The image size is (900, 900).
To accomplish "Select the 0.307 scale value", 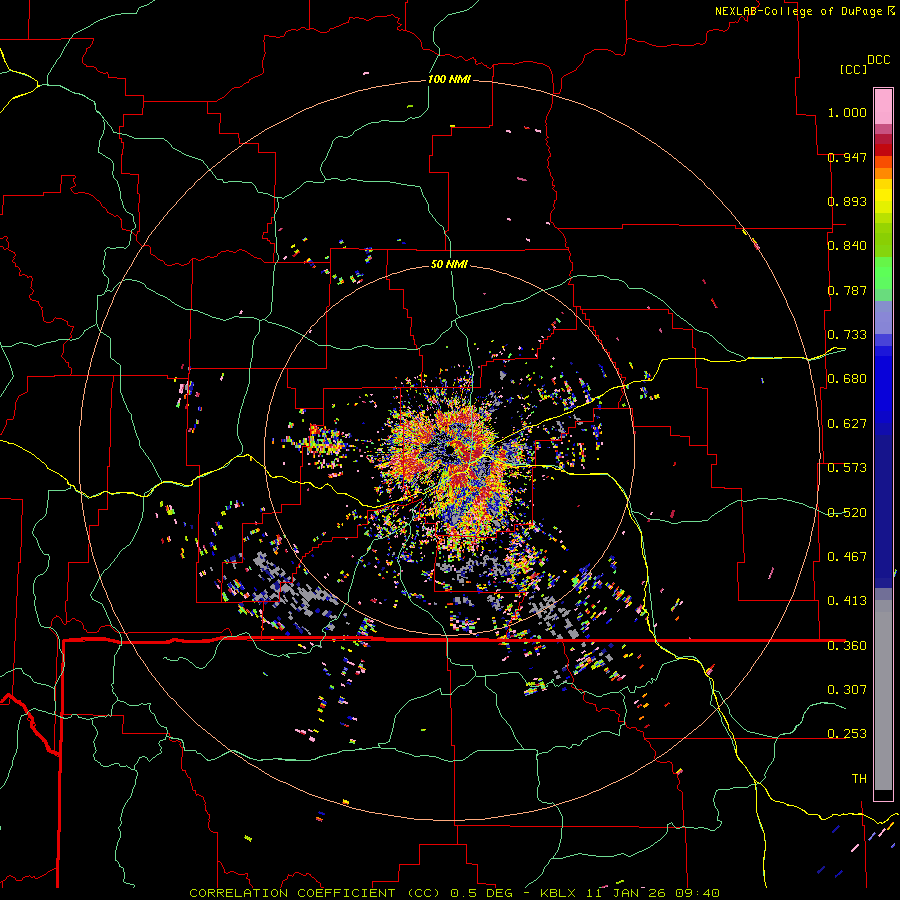I will pyautogui.click(x=847, y=689).
